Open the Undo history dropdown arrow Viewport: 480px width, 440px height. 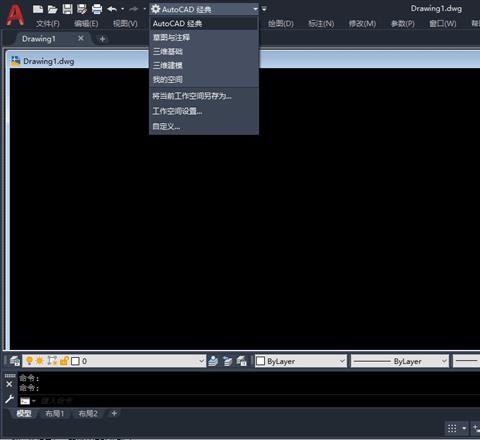(123, 9)
